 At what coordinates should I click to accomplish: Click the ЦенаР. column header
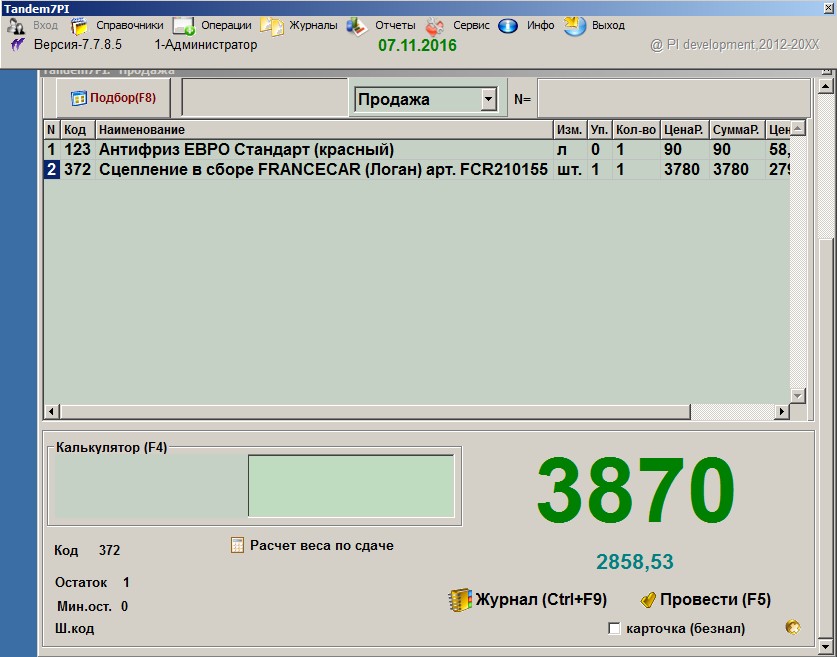coord(684,130)
